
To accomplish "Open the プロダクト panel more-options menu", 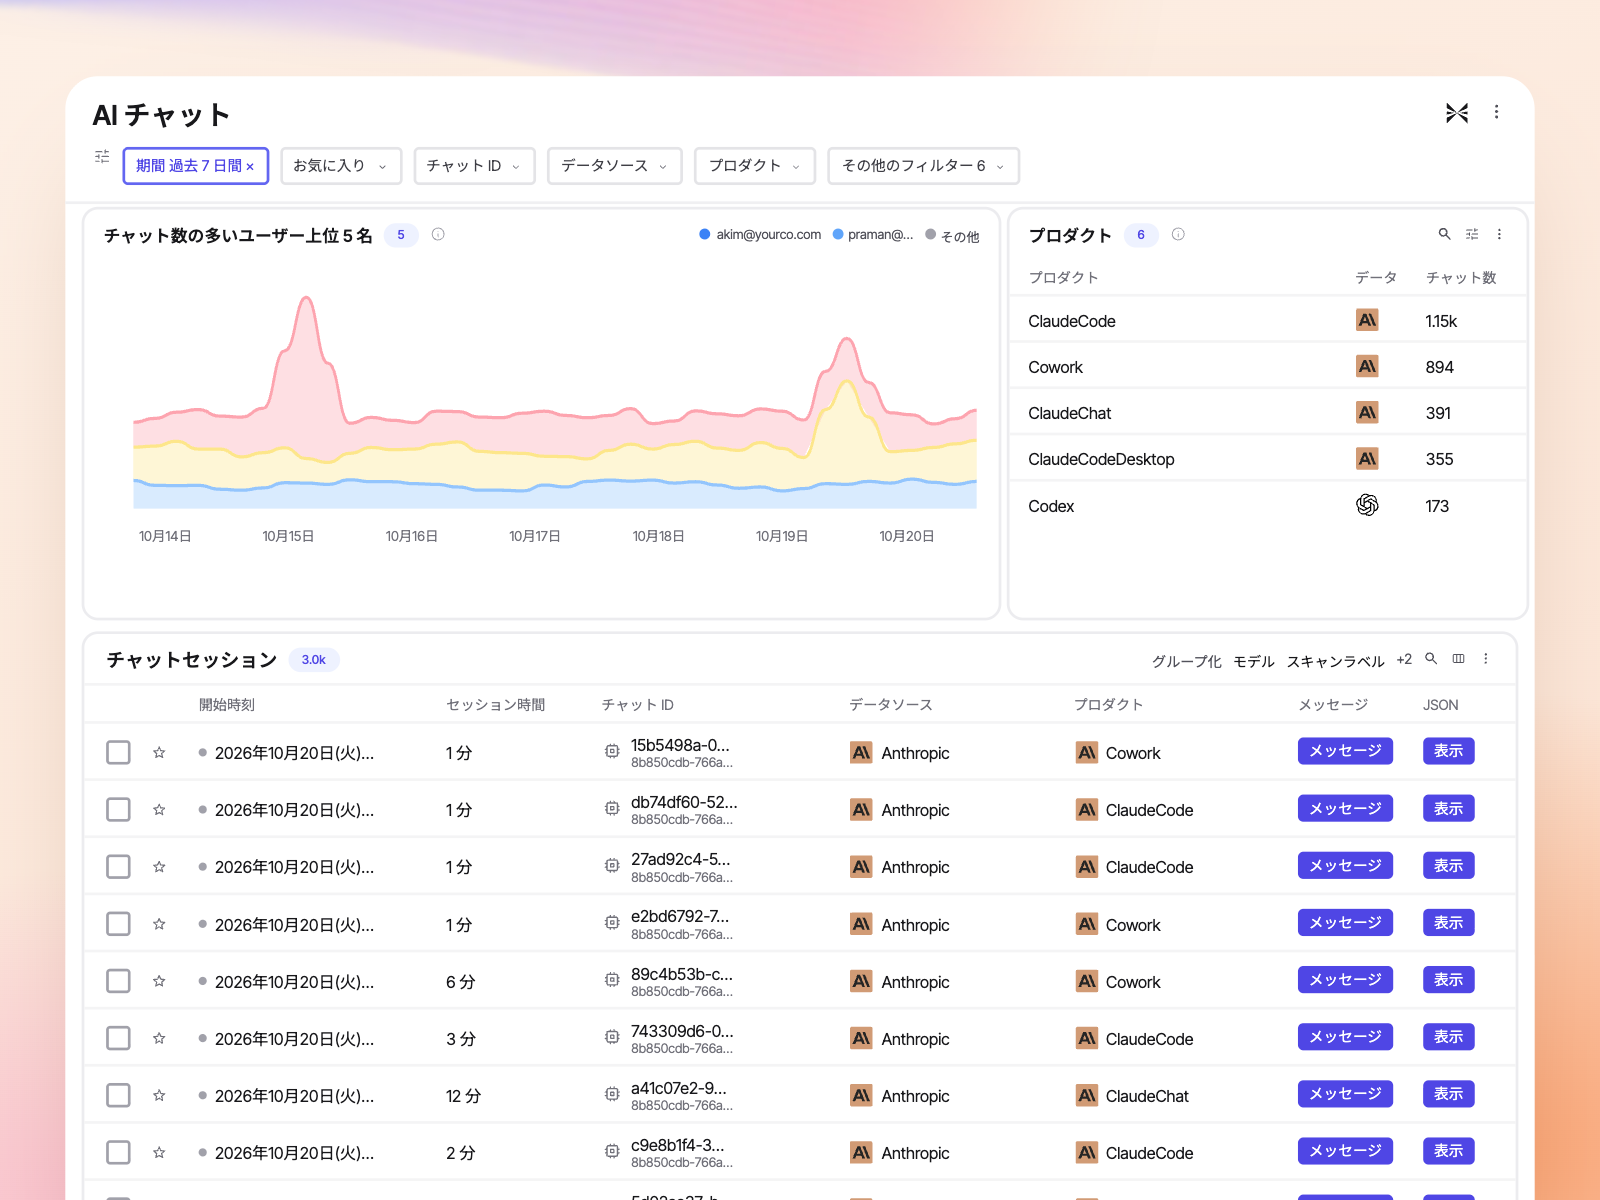I will pyautogui.click(x=1499, y=234).
